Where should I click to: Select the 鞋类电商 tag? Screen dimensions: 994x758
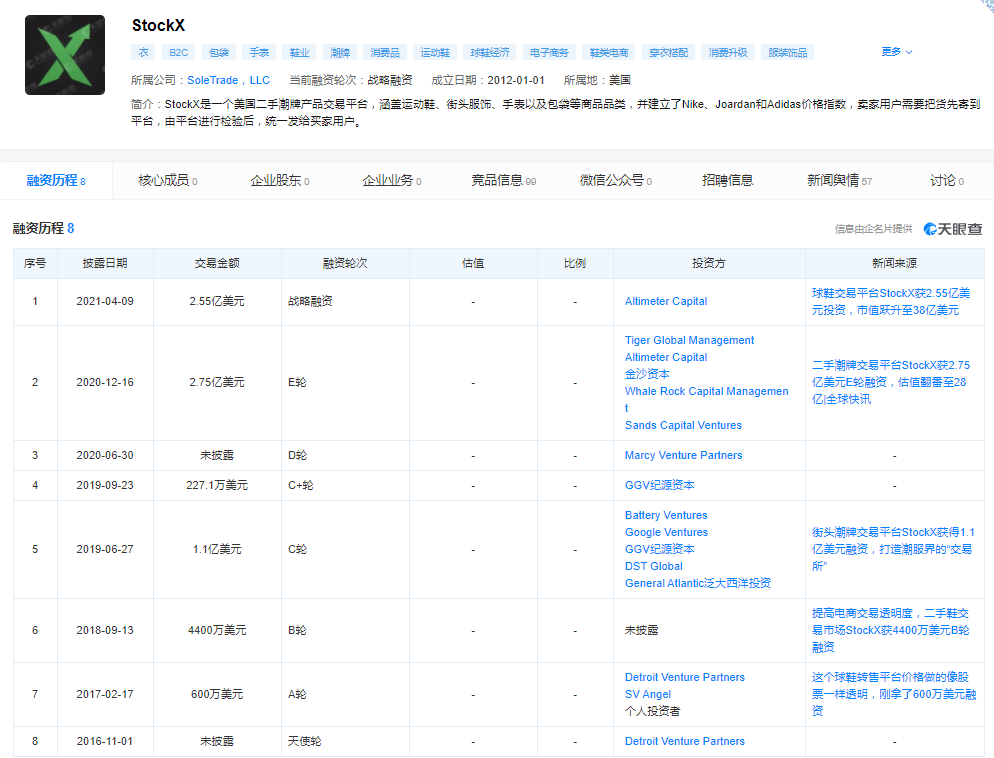tap(609, 53)
